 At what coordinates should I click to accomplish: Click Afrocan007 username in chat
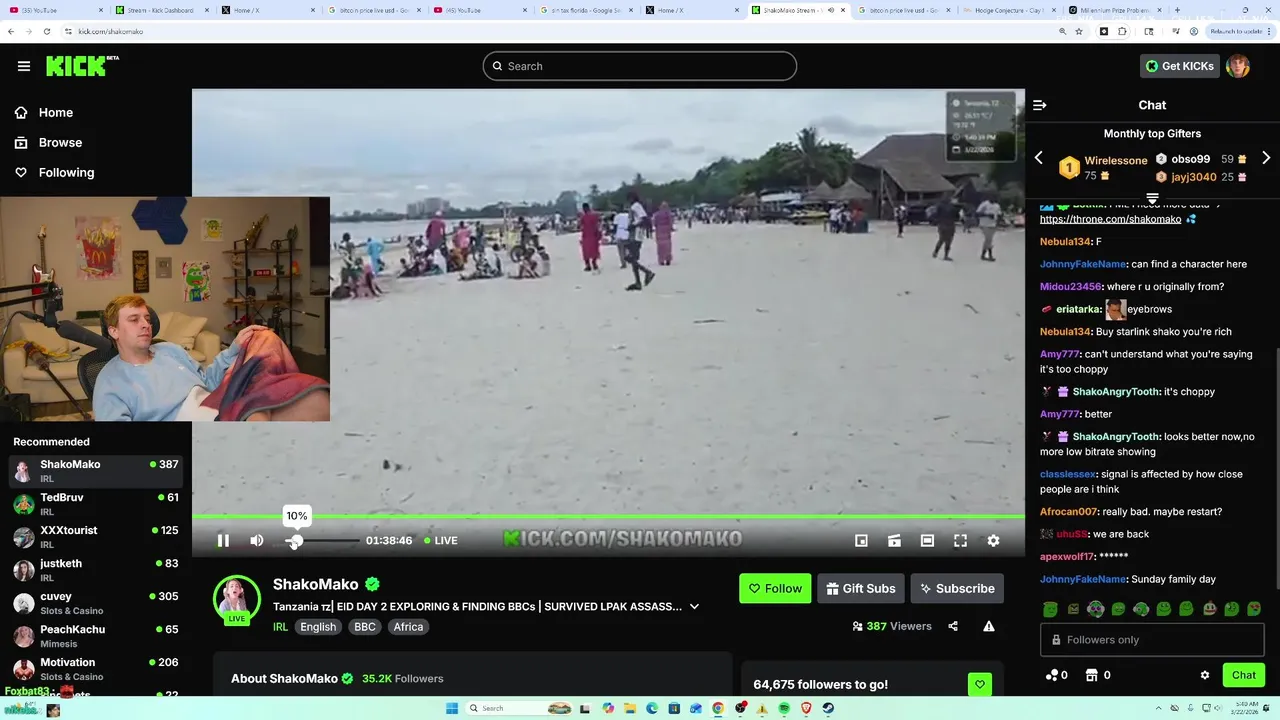tap(1069, 512)
